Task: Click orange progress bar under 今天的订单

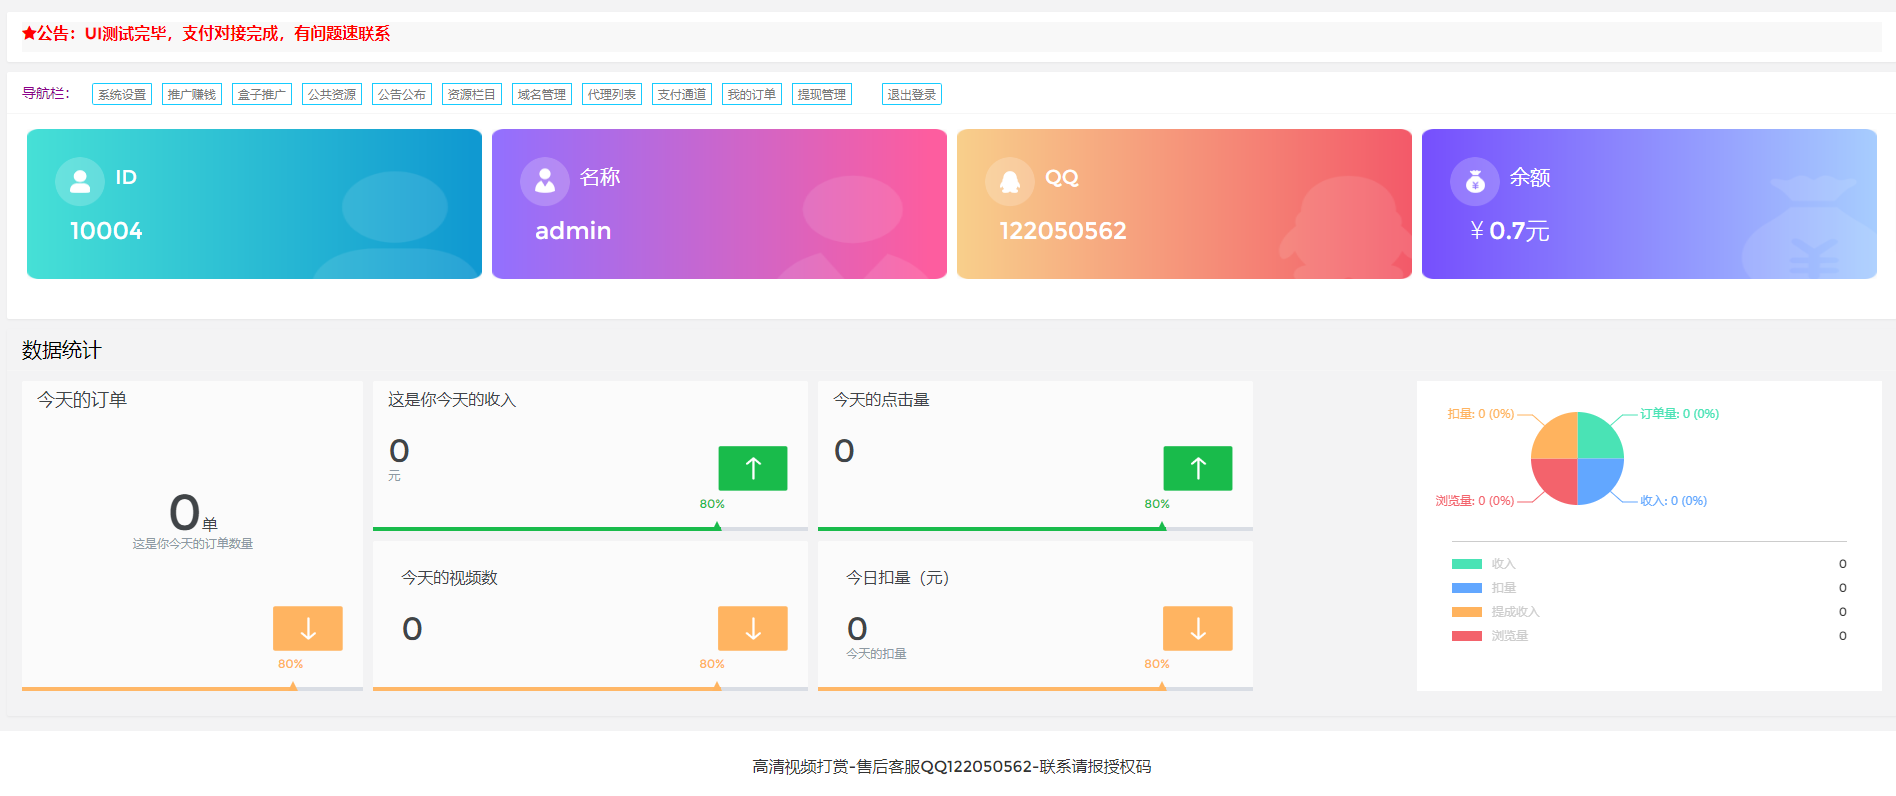Action: (192, 688)
